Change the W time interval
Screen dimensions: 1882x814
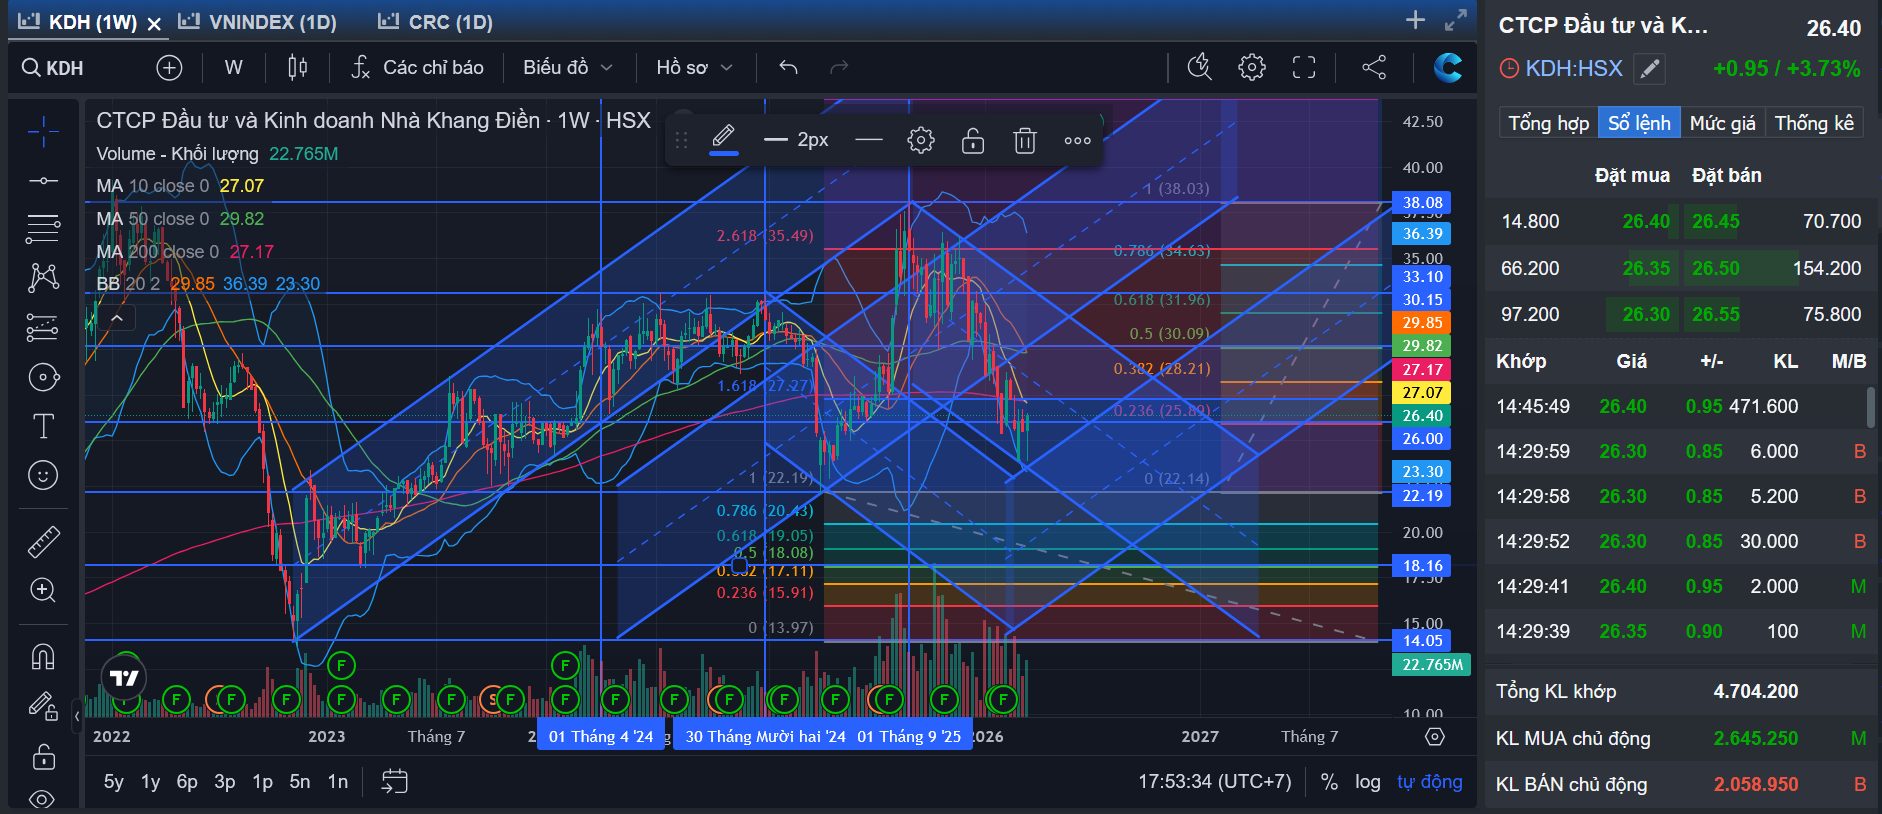[x=233, y=67]
